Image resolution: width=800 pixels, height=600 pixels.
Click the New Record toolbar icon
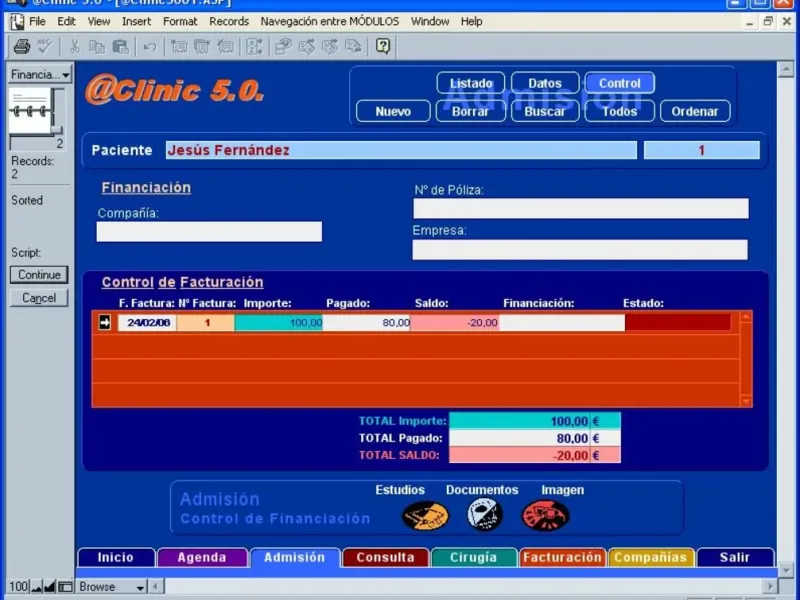pyautogui.click(x=179, y=47)
